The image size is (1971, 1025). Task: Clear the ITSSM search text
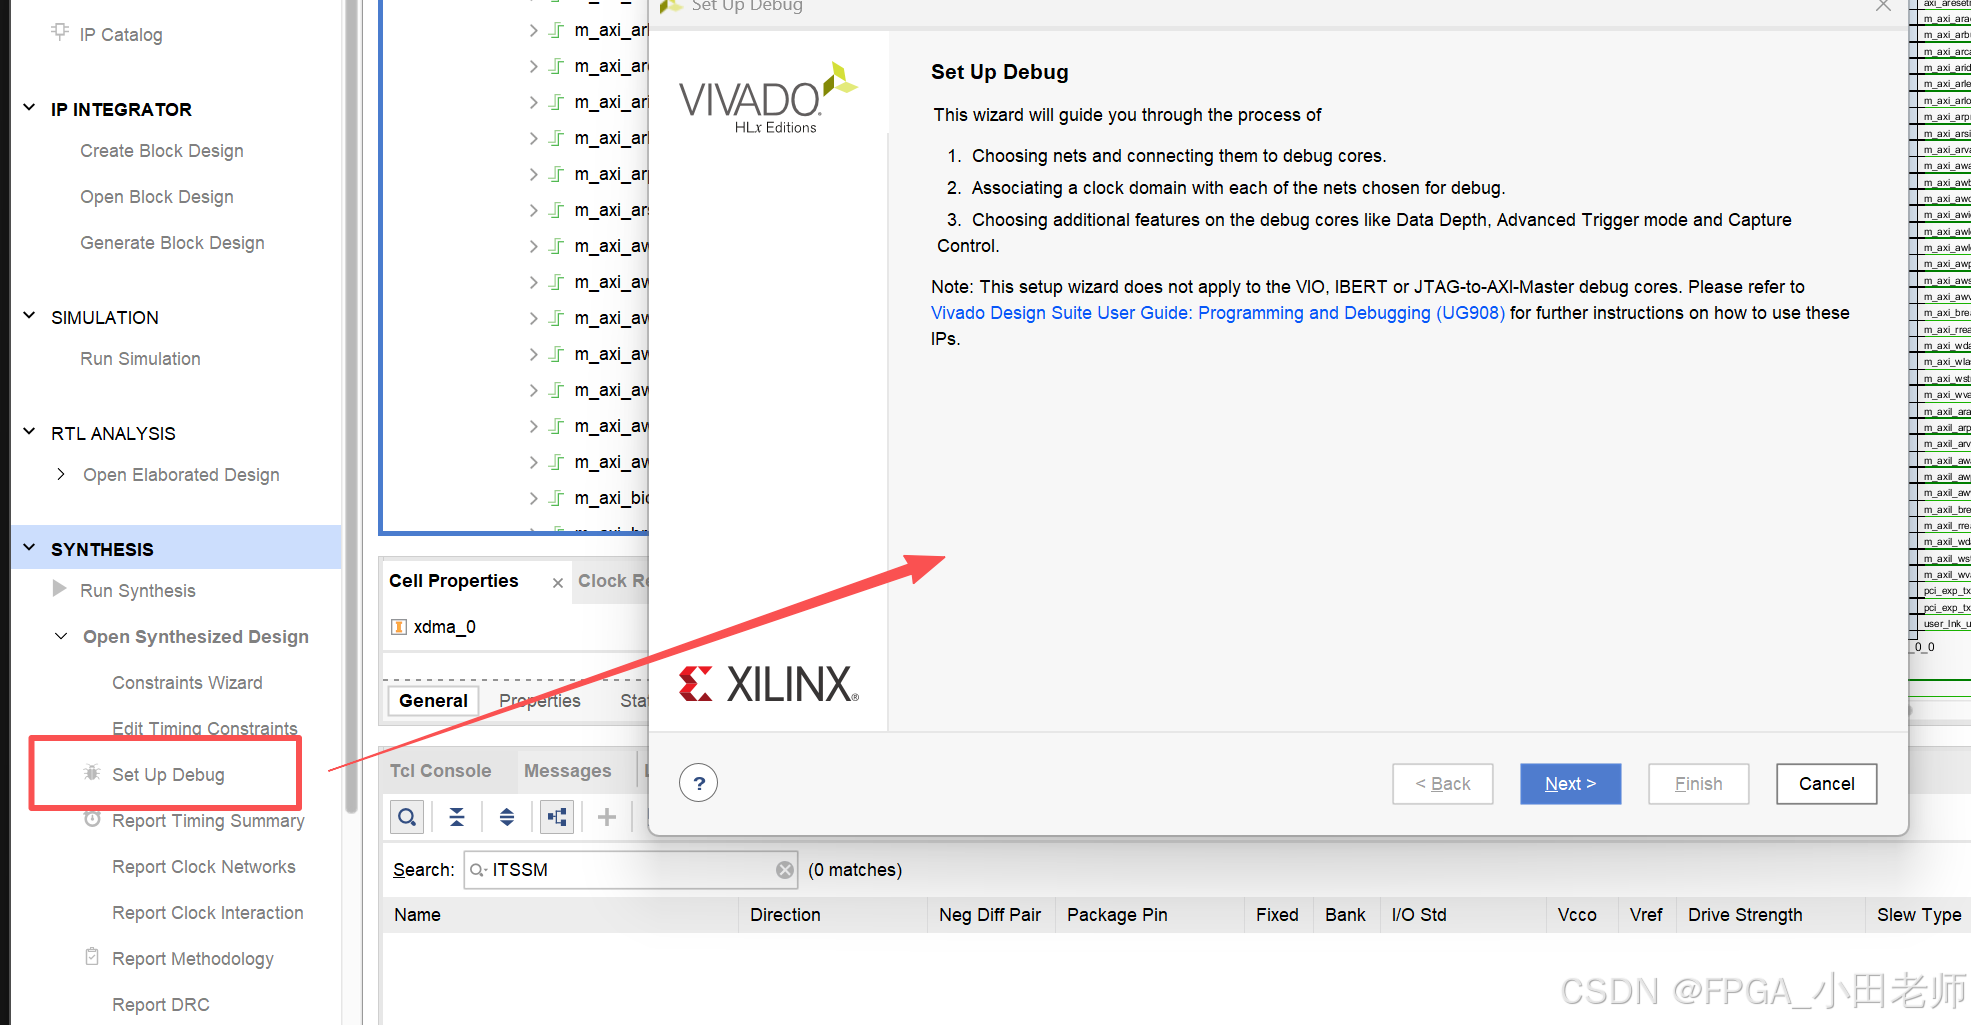[x=785, y=870]
